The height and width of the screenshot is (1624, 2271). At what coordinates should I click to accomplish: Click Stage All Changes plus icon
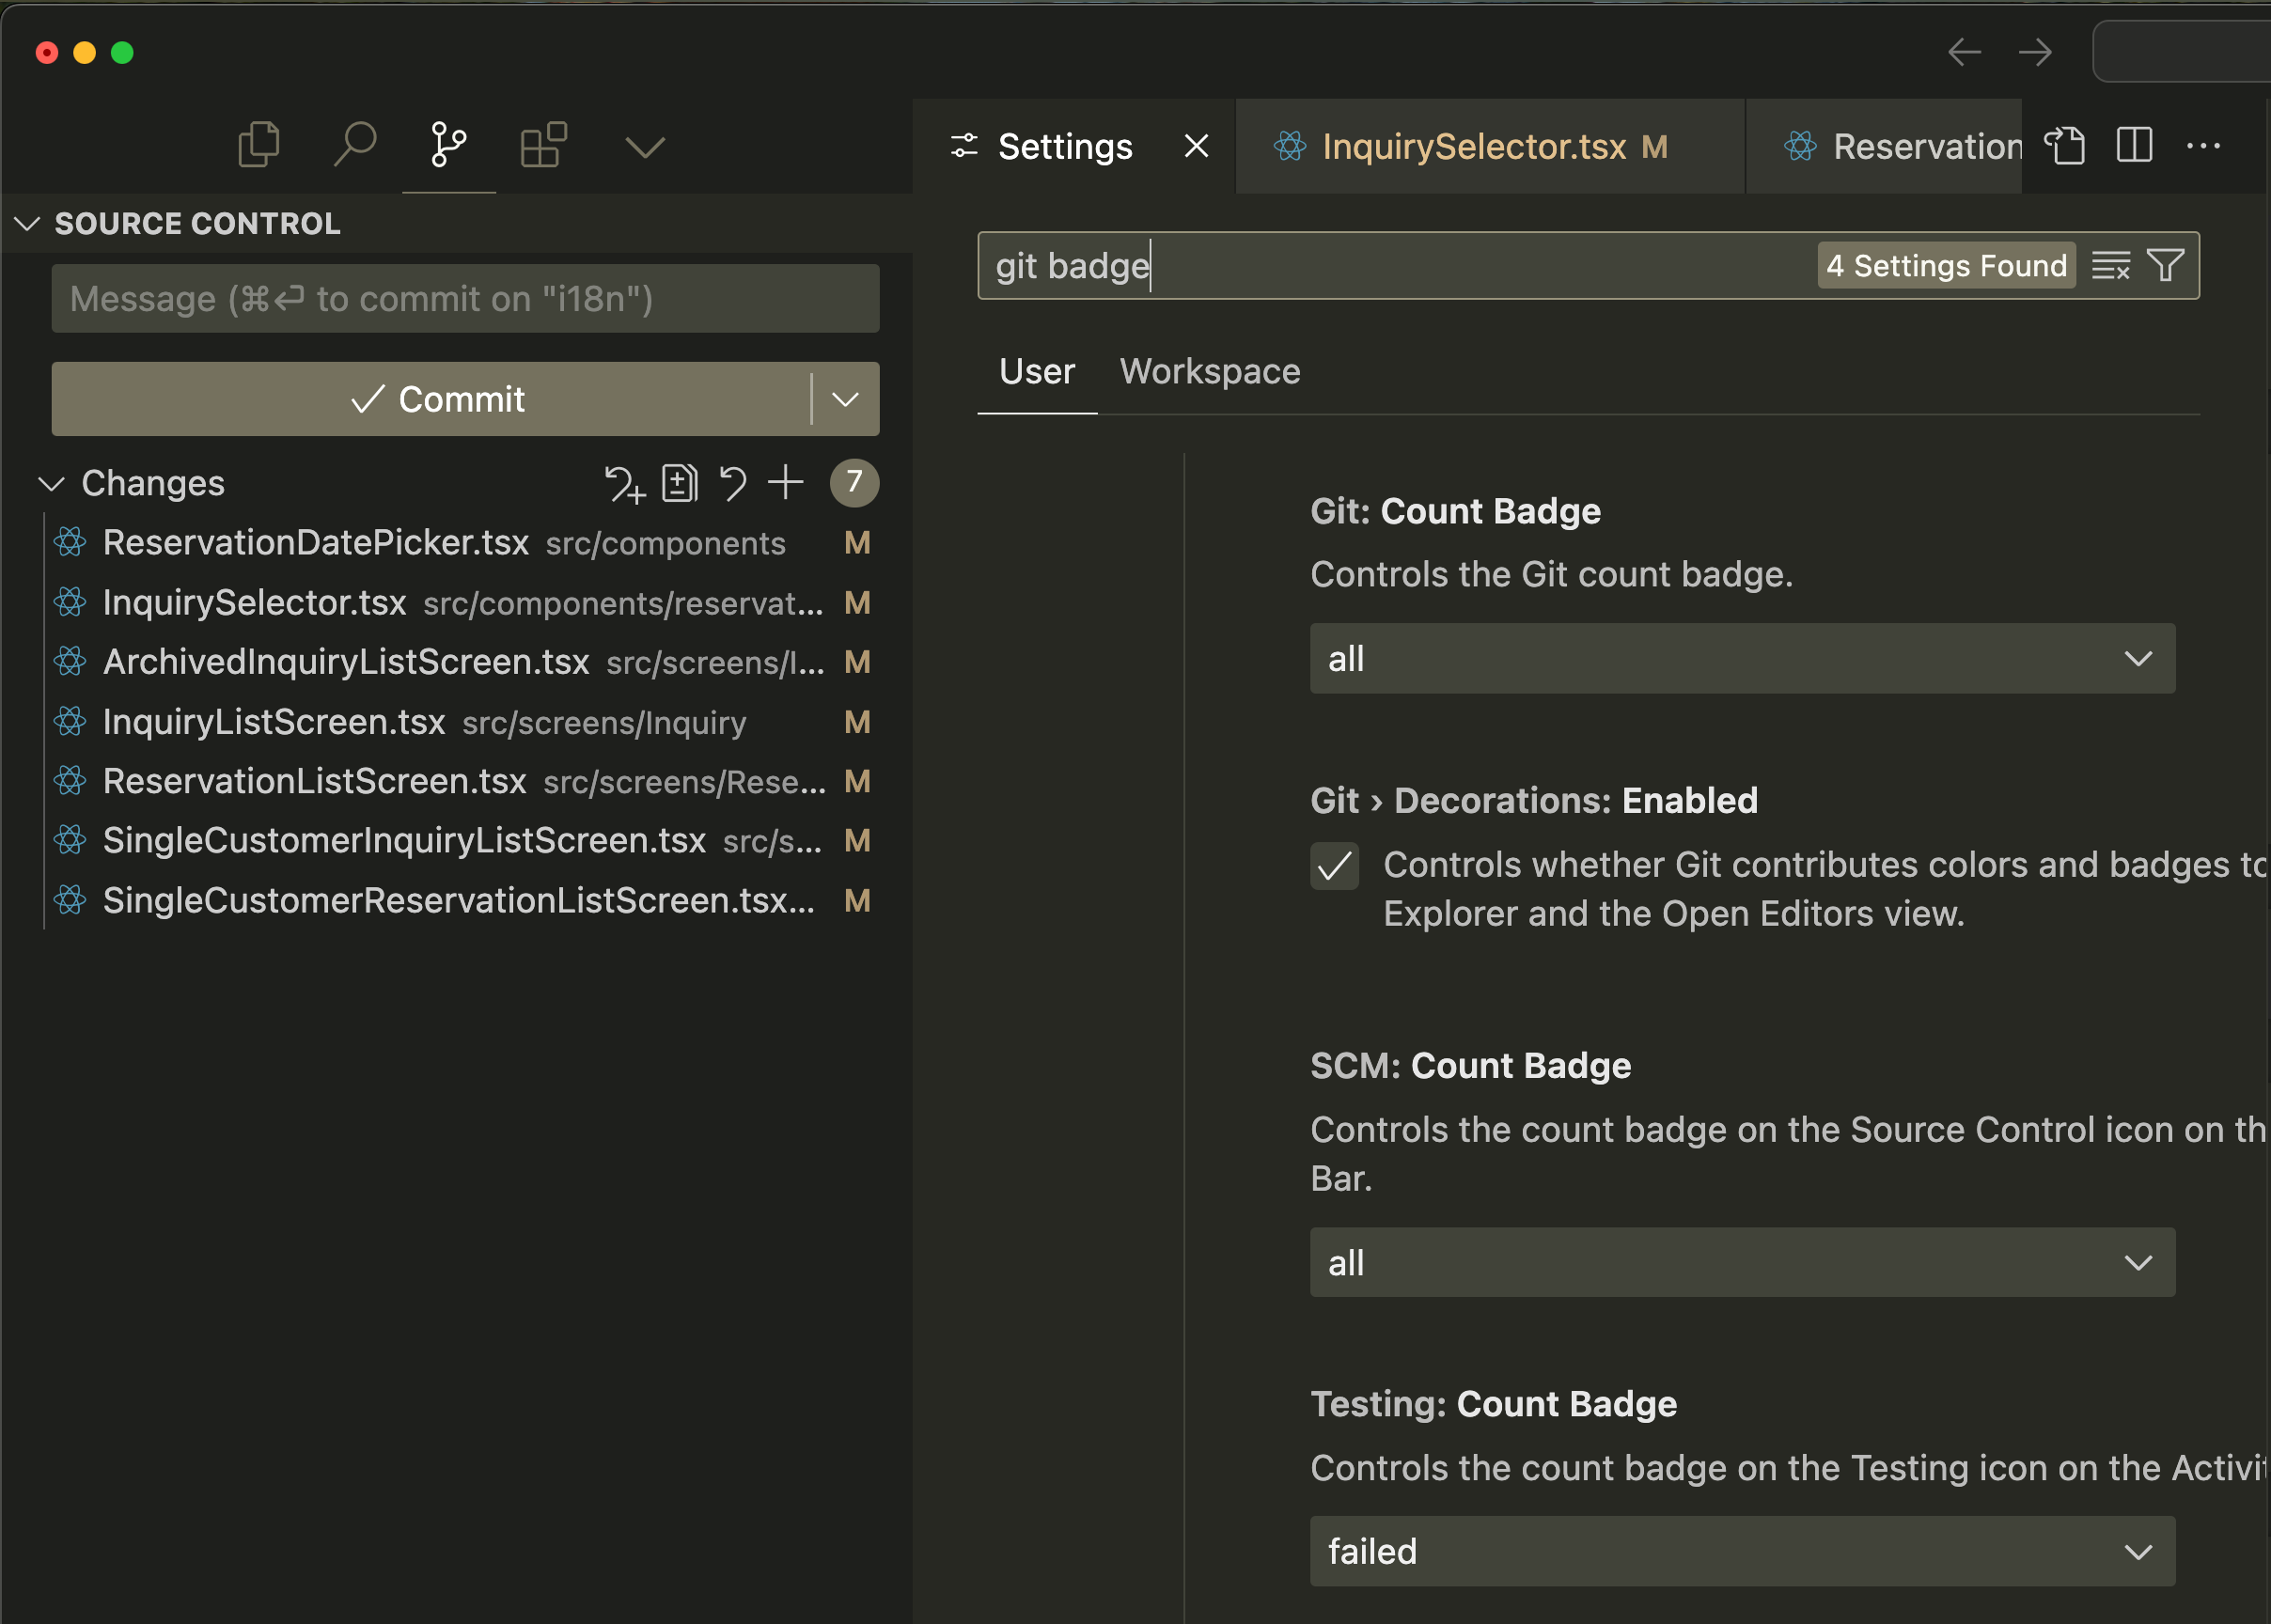coord(786,483)
